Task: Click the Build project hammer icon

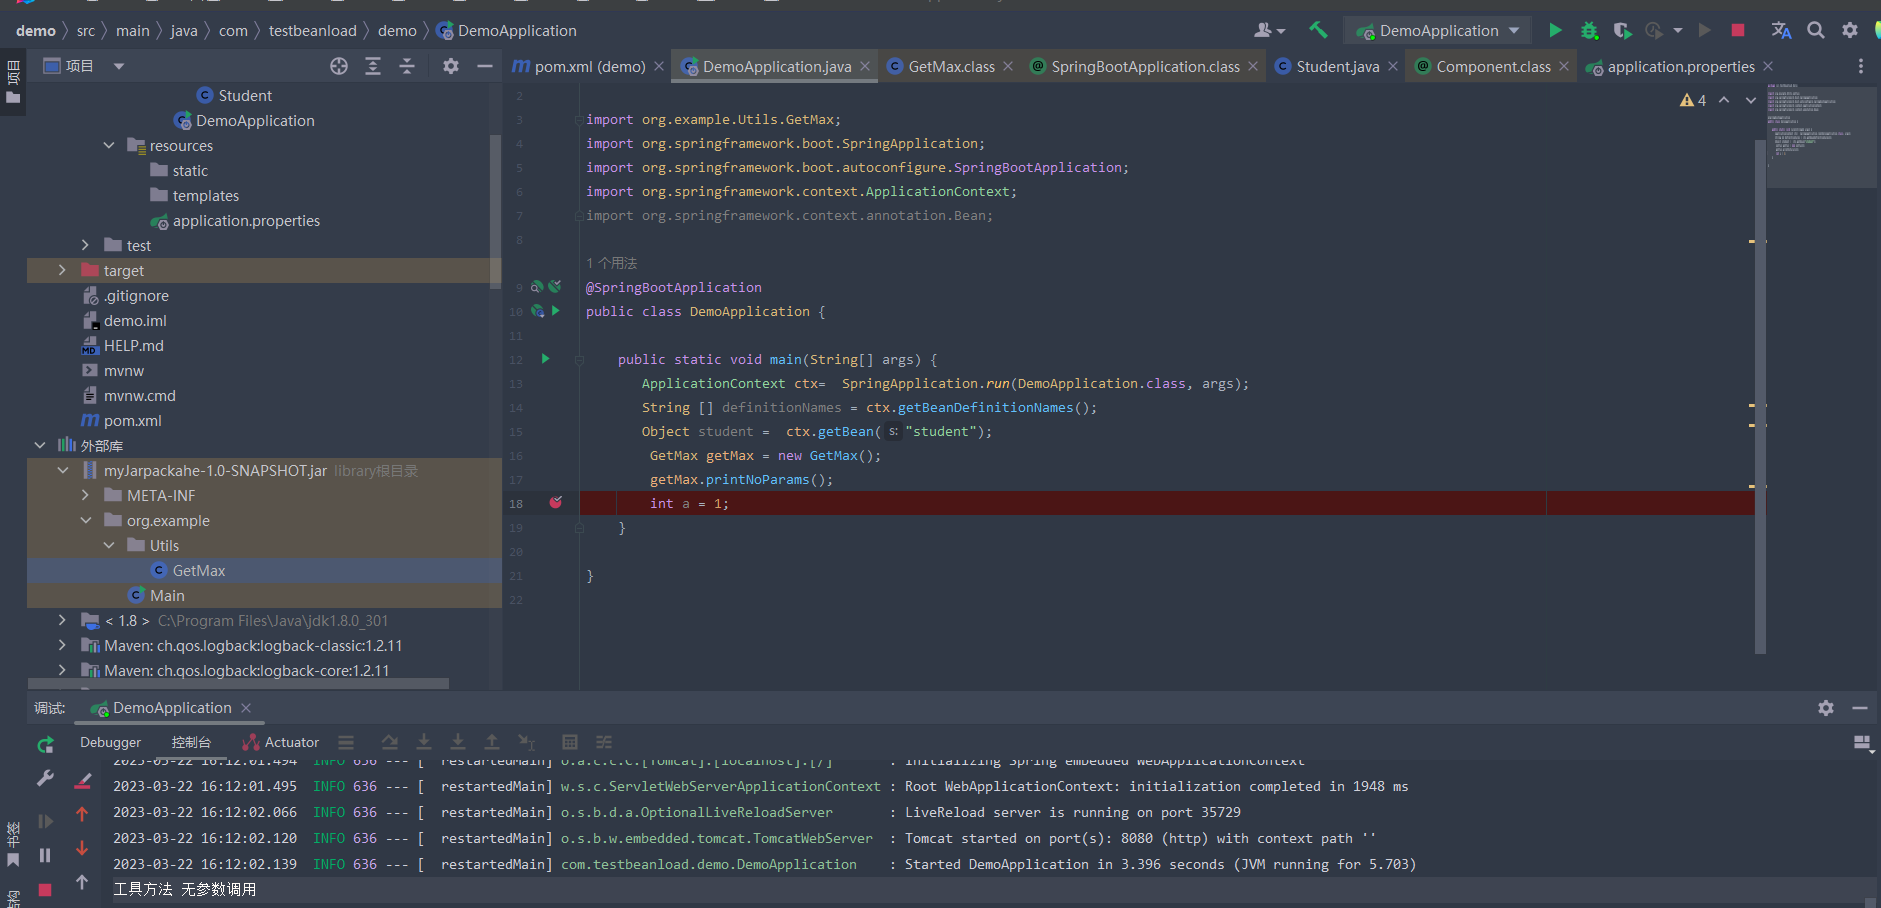Action: pyautogui.click(x=1318, y=30)
